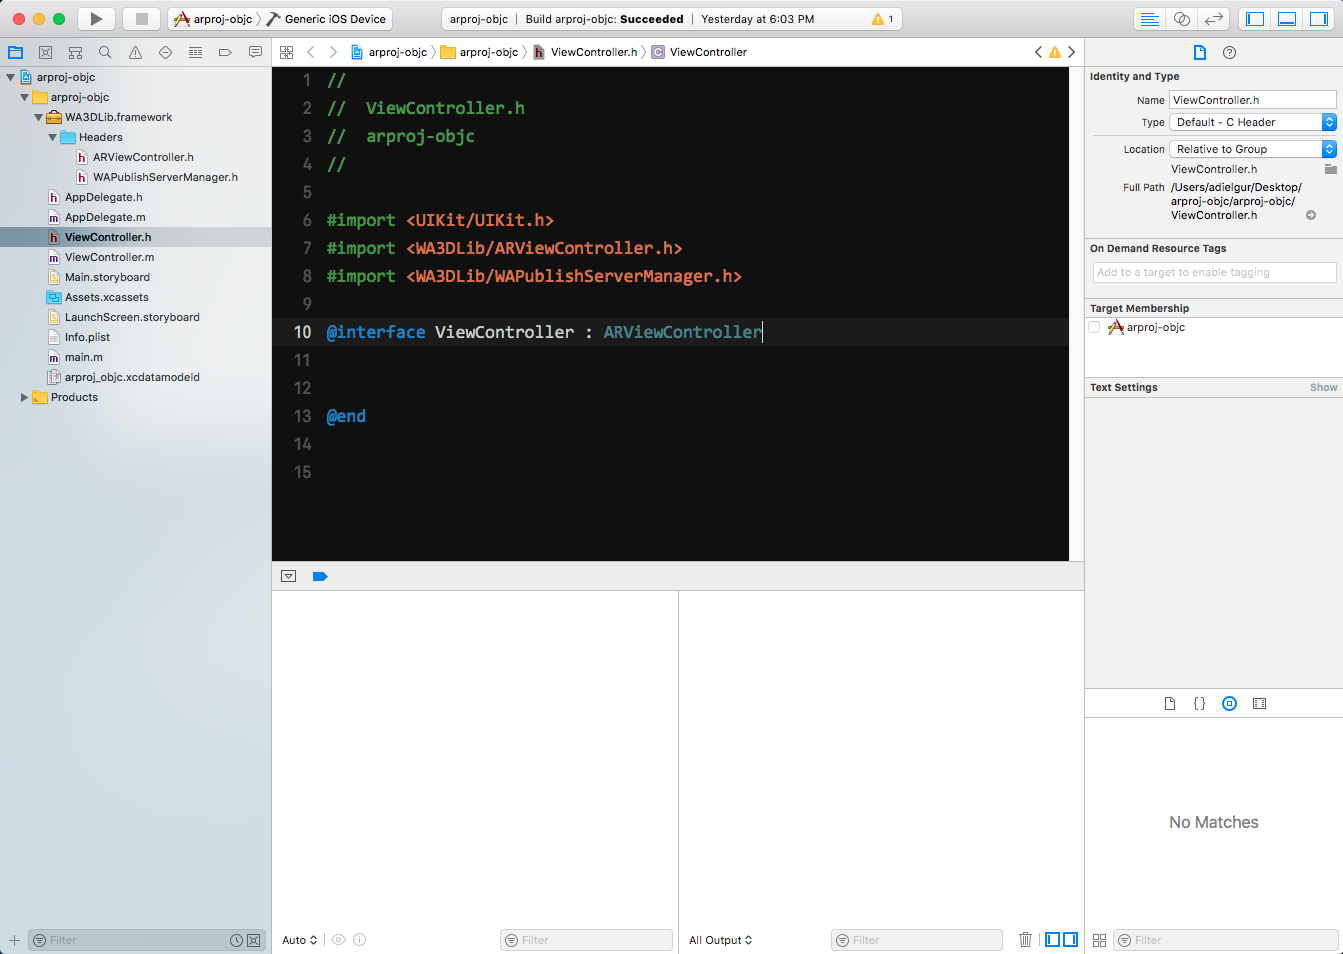The image size is (1343, 954).
Task: Show only the variables view pane
Action: tap(1052, 940)
